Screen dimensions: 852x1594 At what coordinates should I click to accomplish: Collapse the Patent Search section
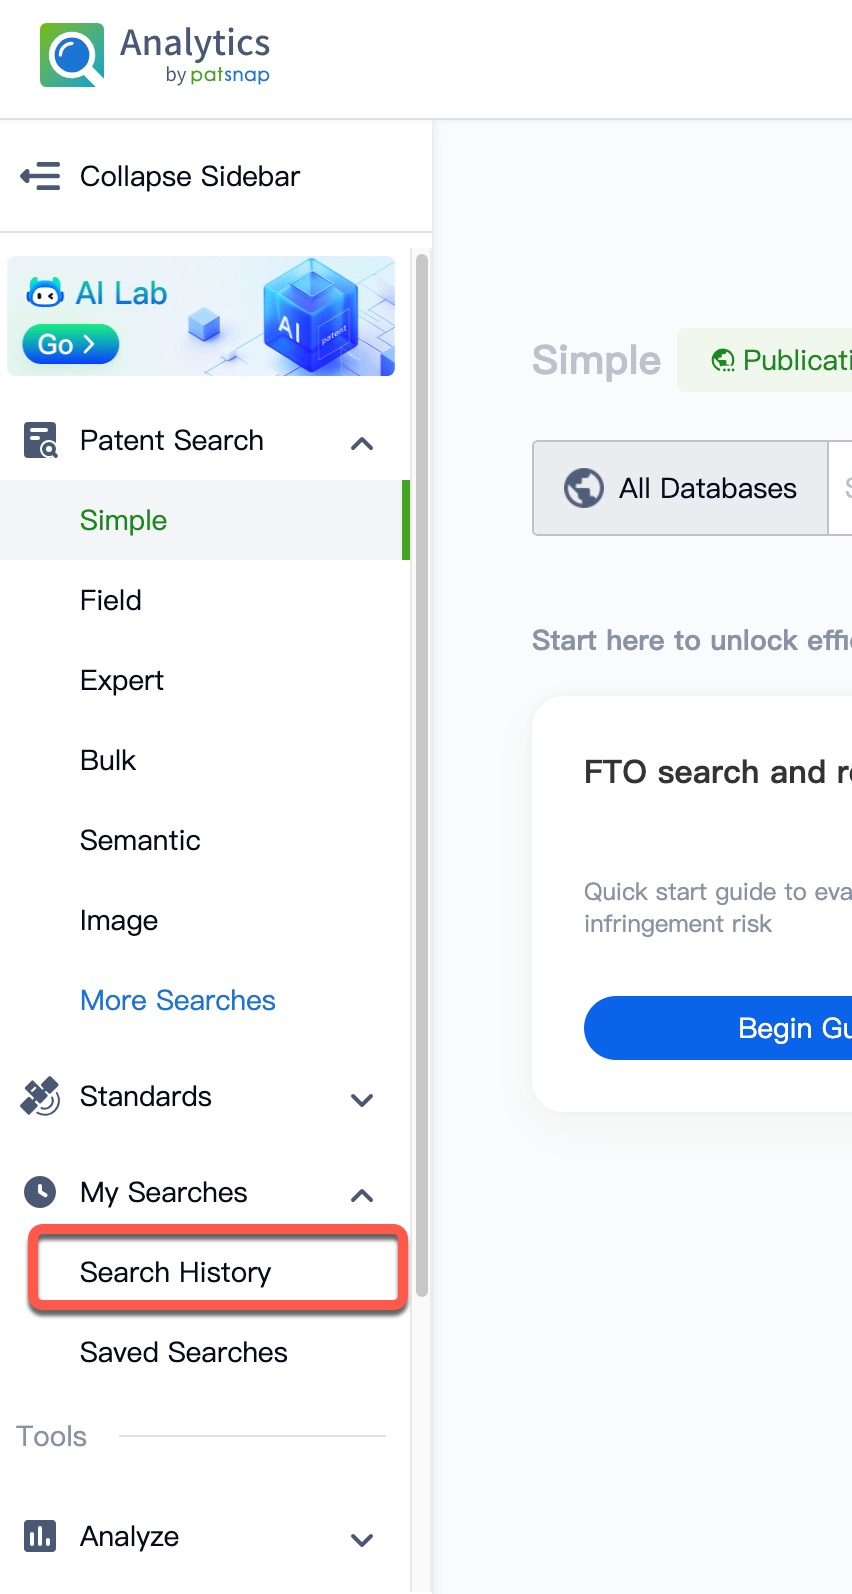click(x=363, y=442)
